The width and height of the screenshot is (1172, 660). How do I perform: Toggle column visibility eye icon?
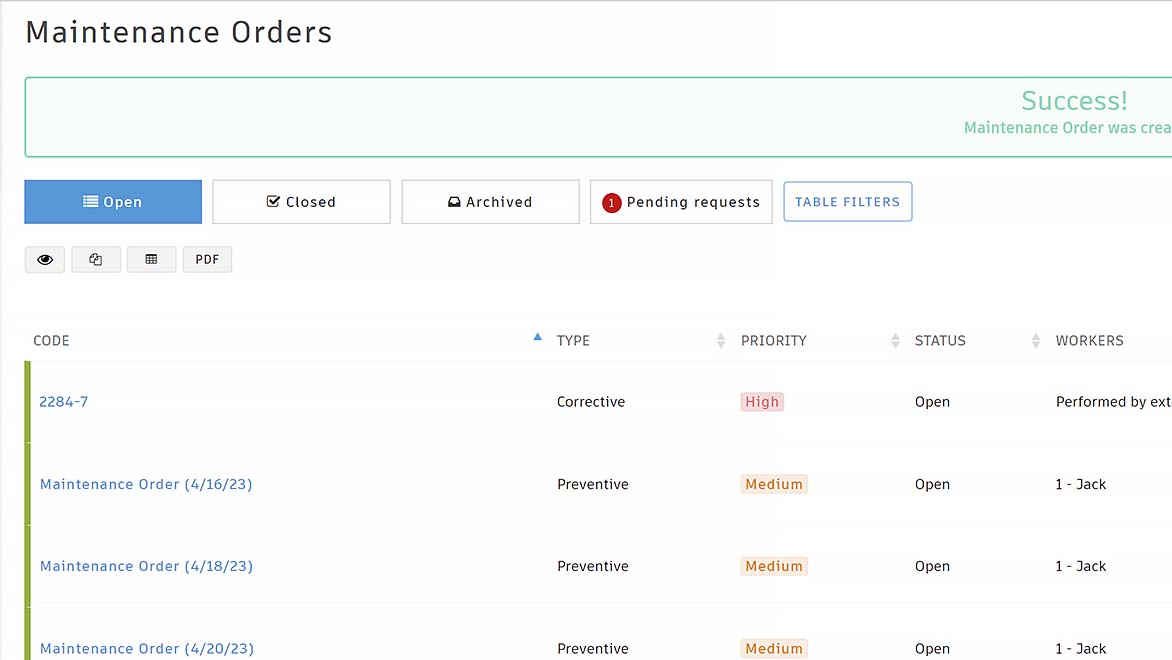(x=45, y=260)
